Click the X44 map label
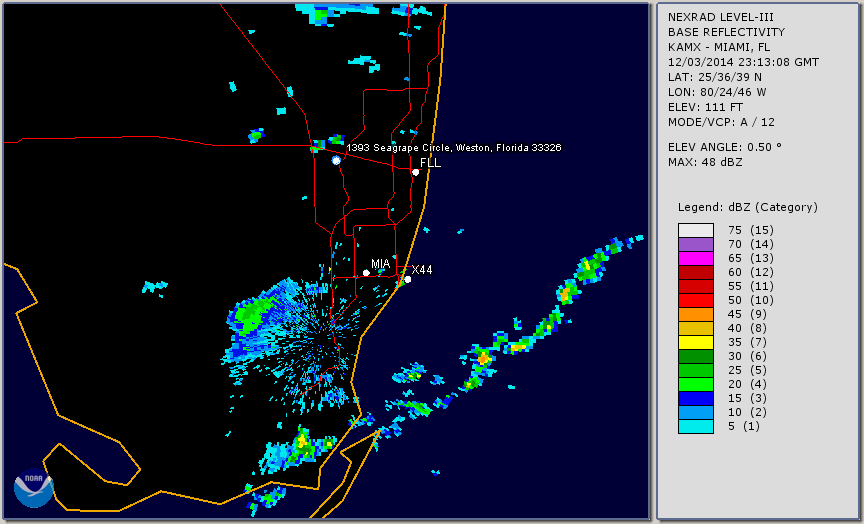864x524 pixels. (422, 269)
